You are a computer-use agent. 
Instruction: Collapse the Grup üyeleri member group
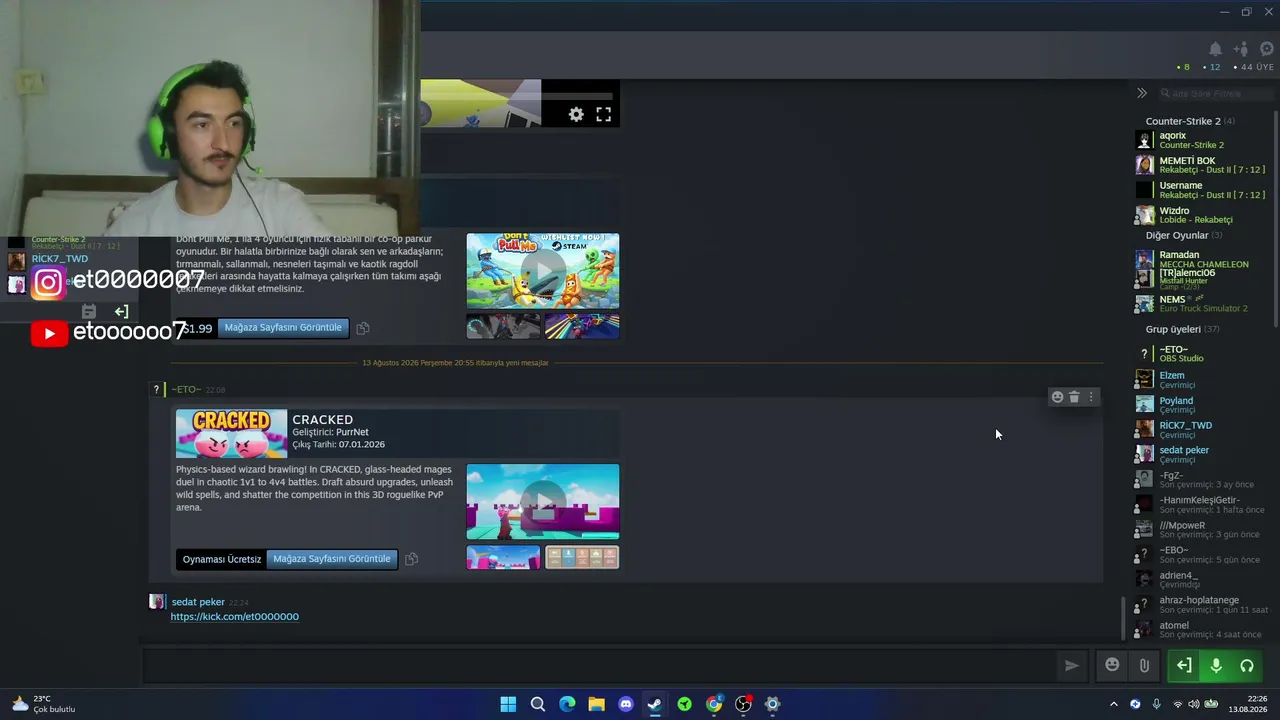pos(1182,329)
